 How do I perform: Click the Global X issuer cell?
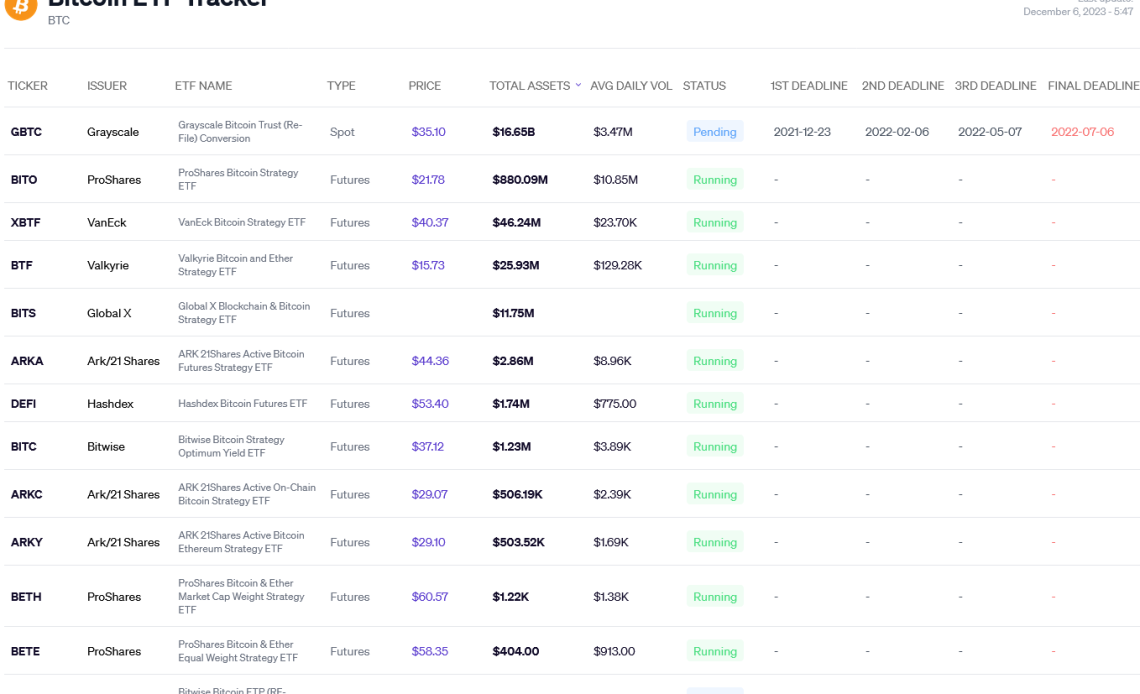(x=109, y=313)
